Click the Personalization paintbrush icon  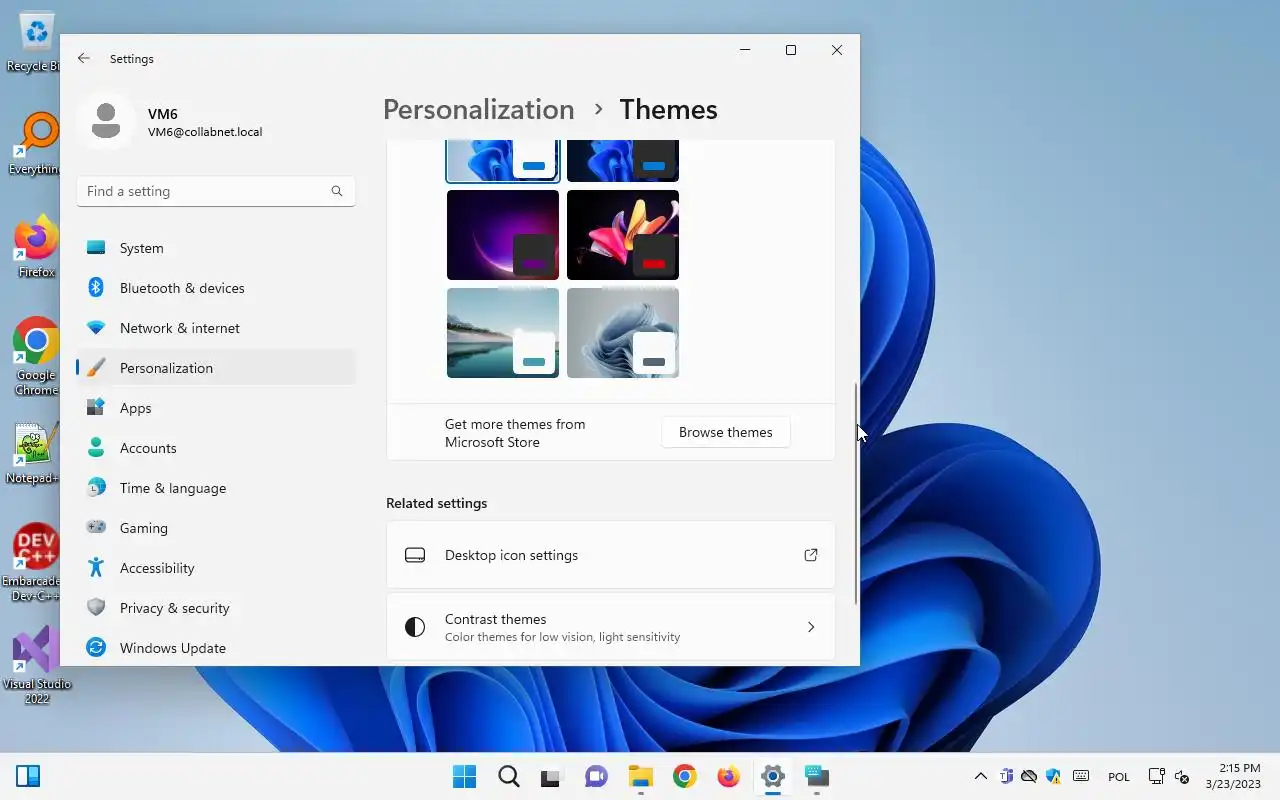click(x=96, y=368)
